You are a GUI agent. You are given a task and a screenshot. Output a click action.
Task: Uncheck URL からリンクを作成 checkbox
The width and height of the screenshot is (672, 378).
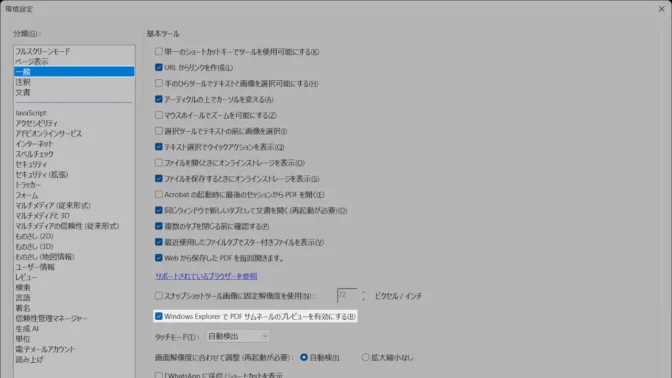click(159, 67)
